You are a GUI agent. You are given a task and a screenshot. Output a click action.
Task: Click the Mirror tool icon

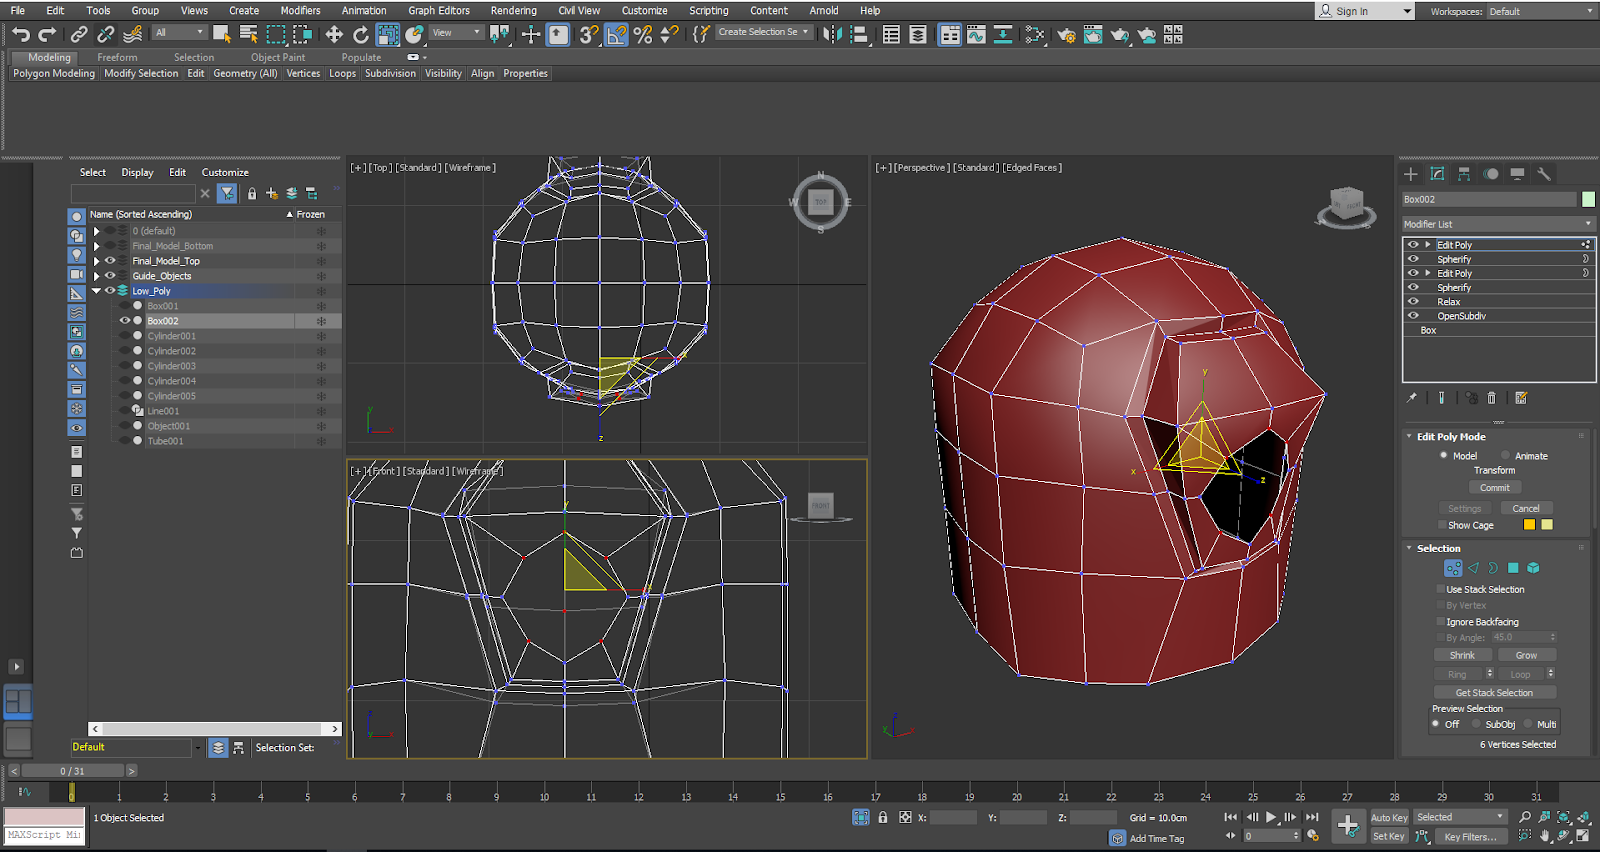[831, 34]
